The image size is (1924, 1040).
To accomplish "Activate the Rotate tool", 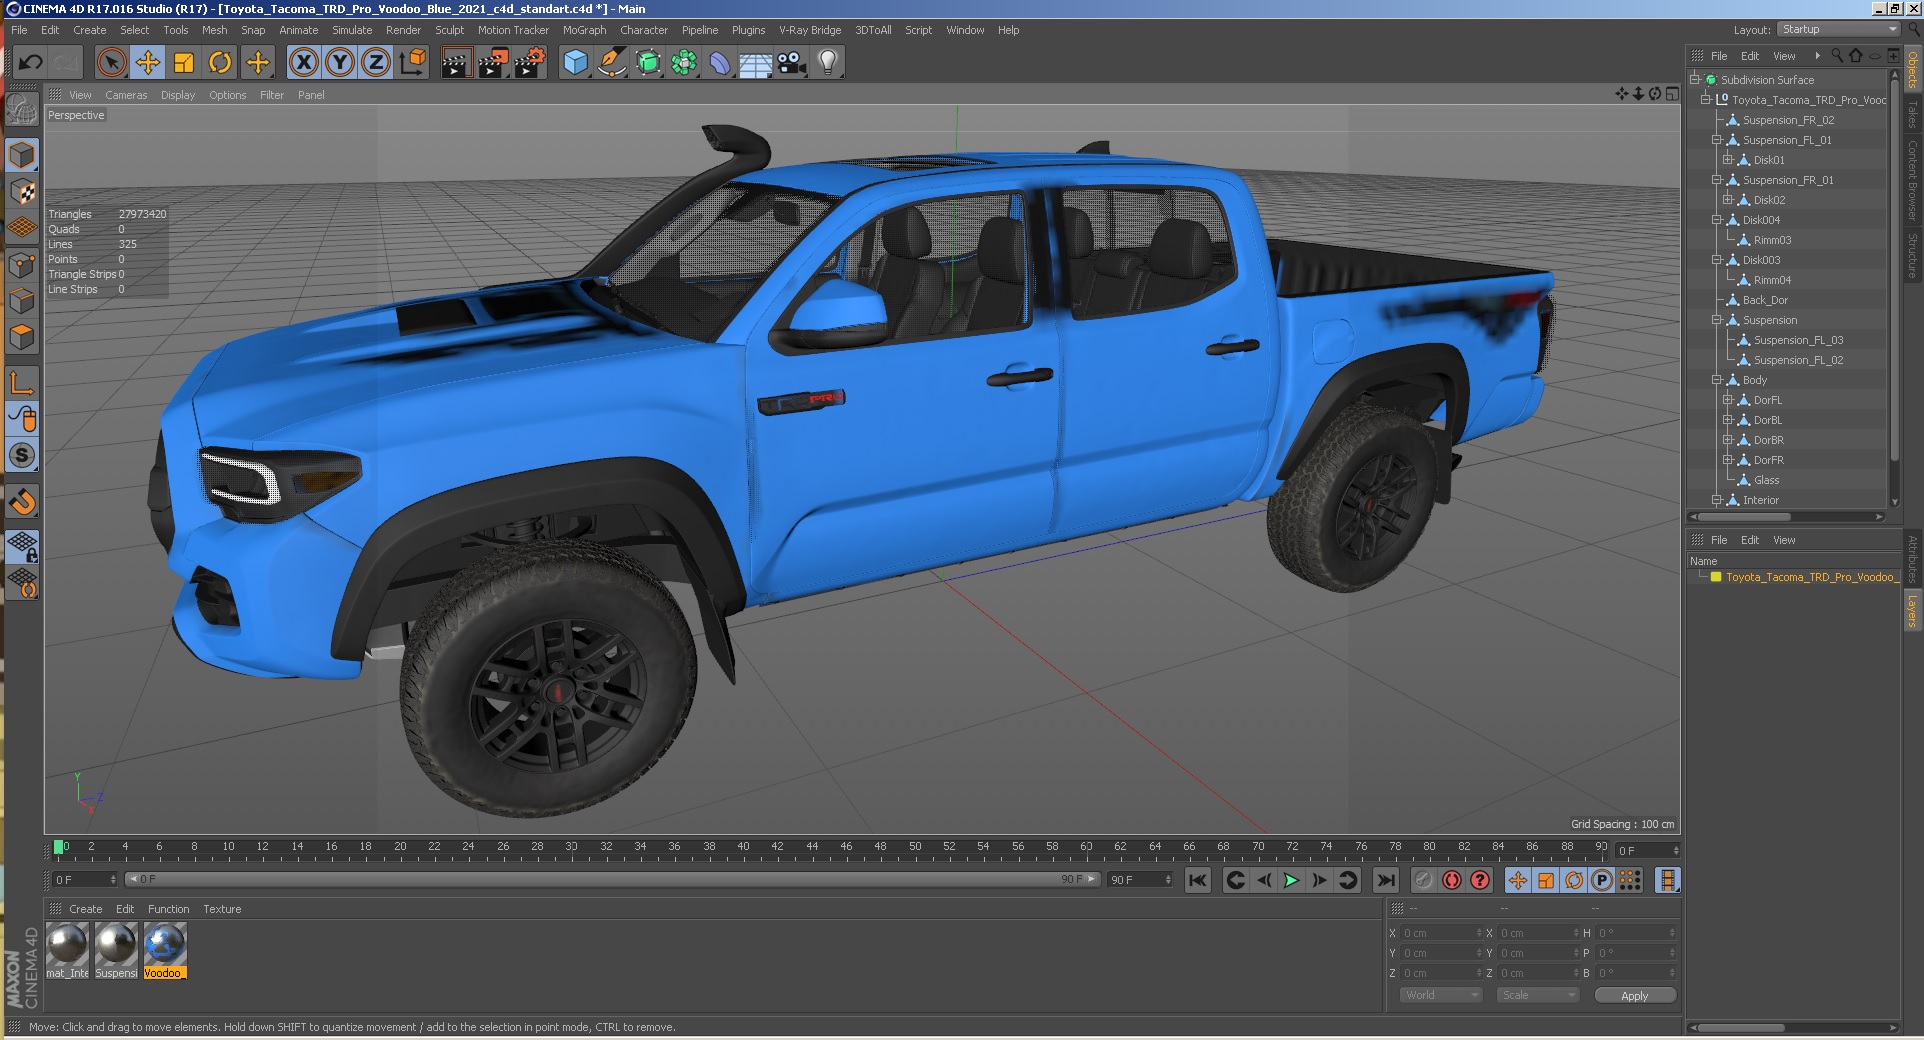I will coord(220,63).
